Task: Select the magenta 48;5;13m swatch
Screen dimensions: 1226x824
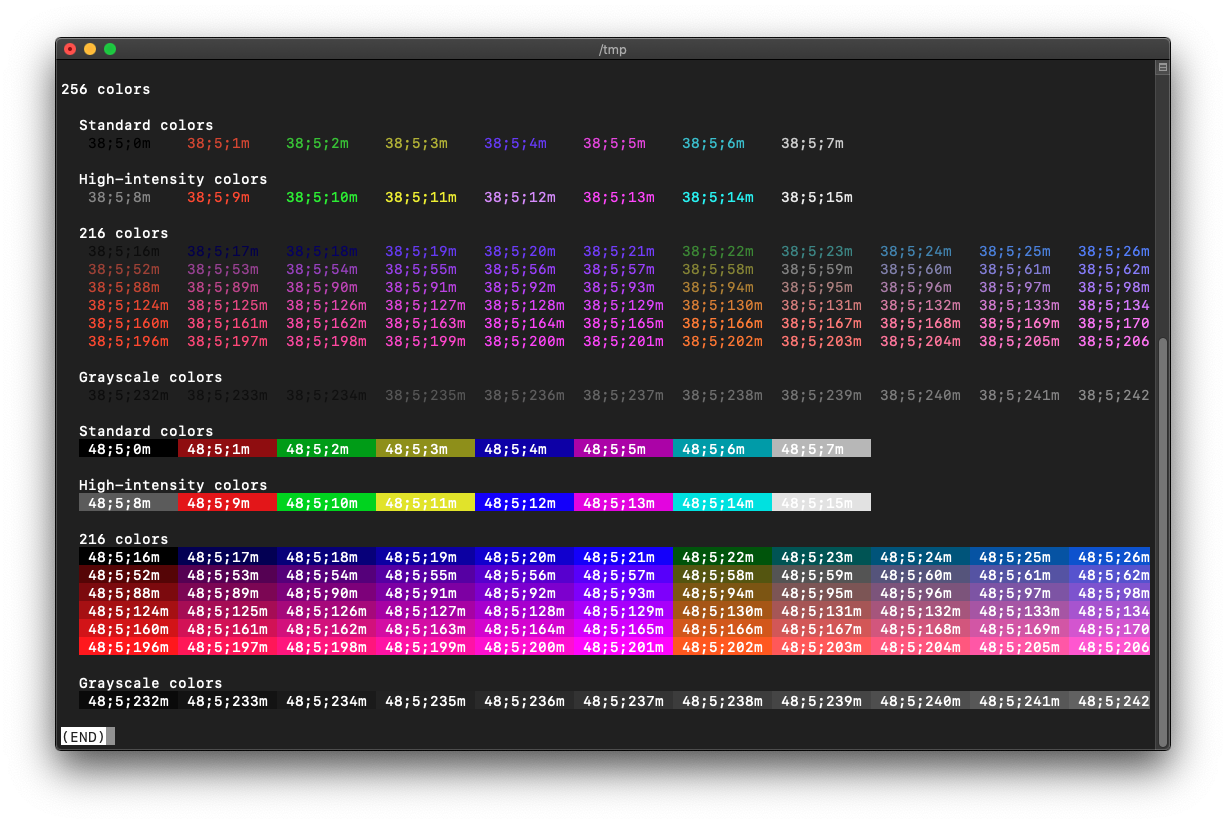Action: coord(623,503)
